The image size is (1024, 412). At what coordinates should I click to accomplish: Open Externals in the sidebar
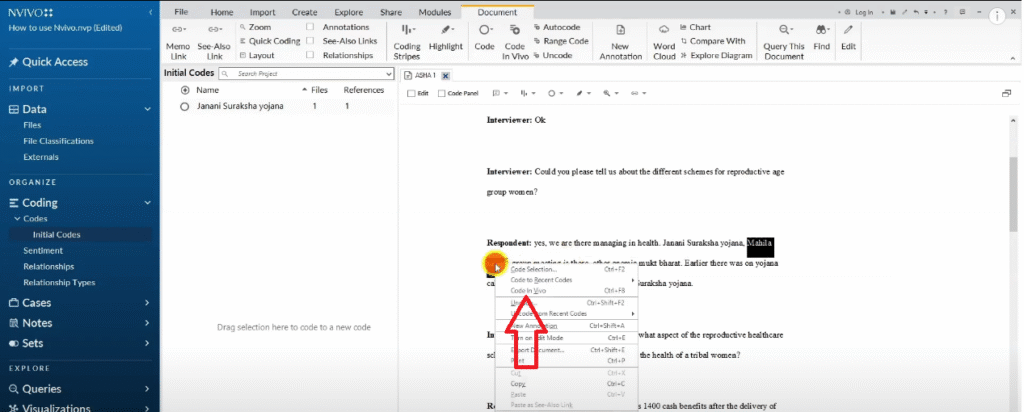tap(41, 157)
